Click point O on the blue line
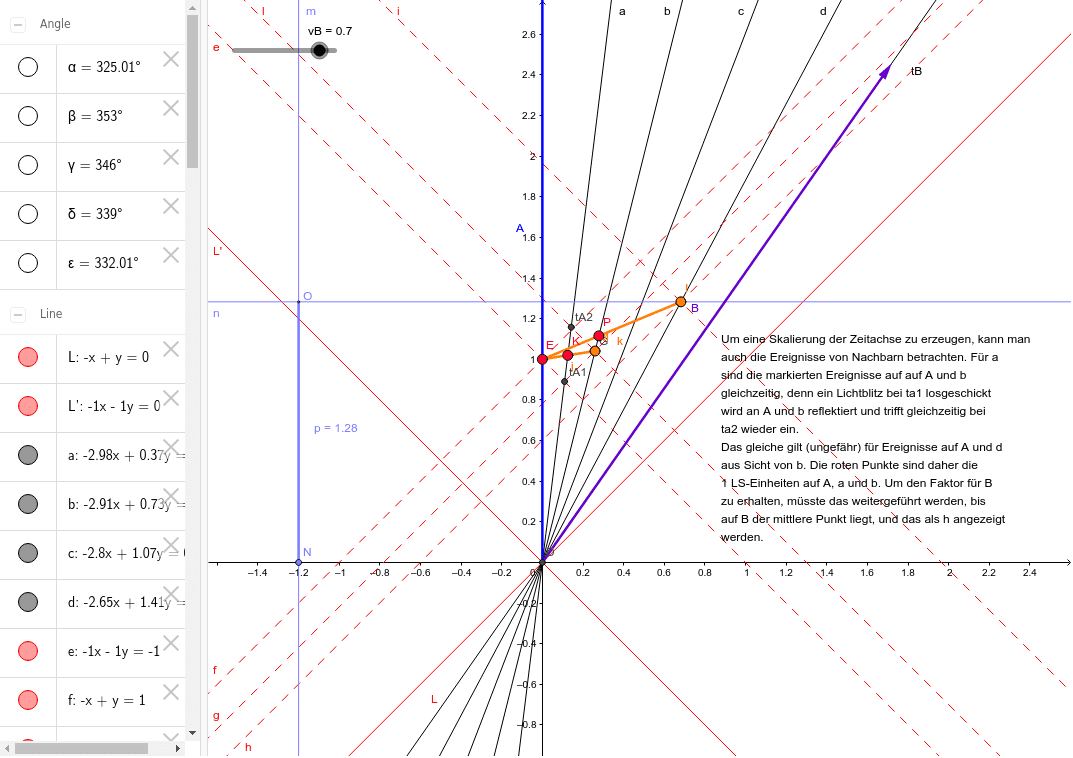Screen dimensions: 1073x758 coord(298,302)
